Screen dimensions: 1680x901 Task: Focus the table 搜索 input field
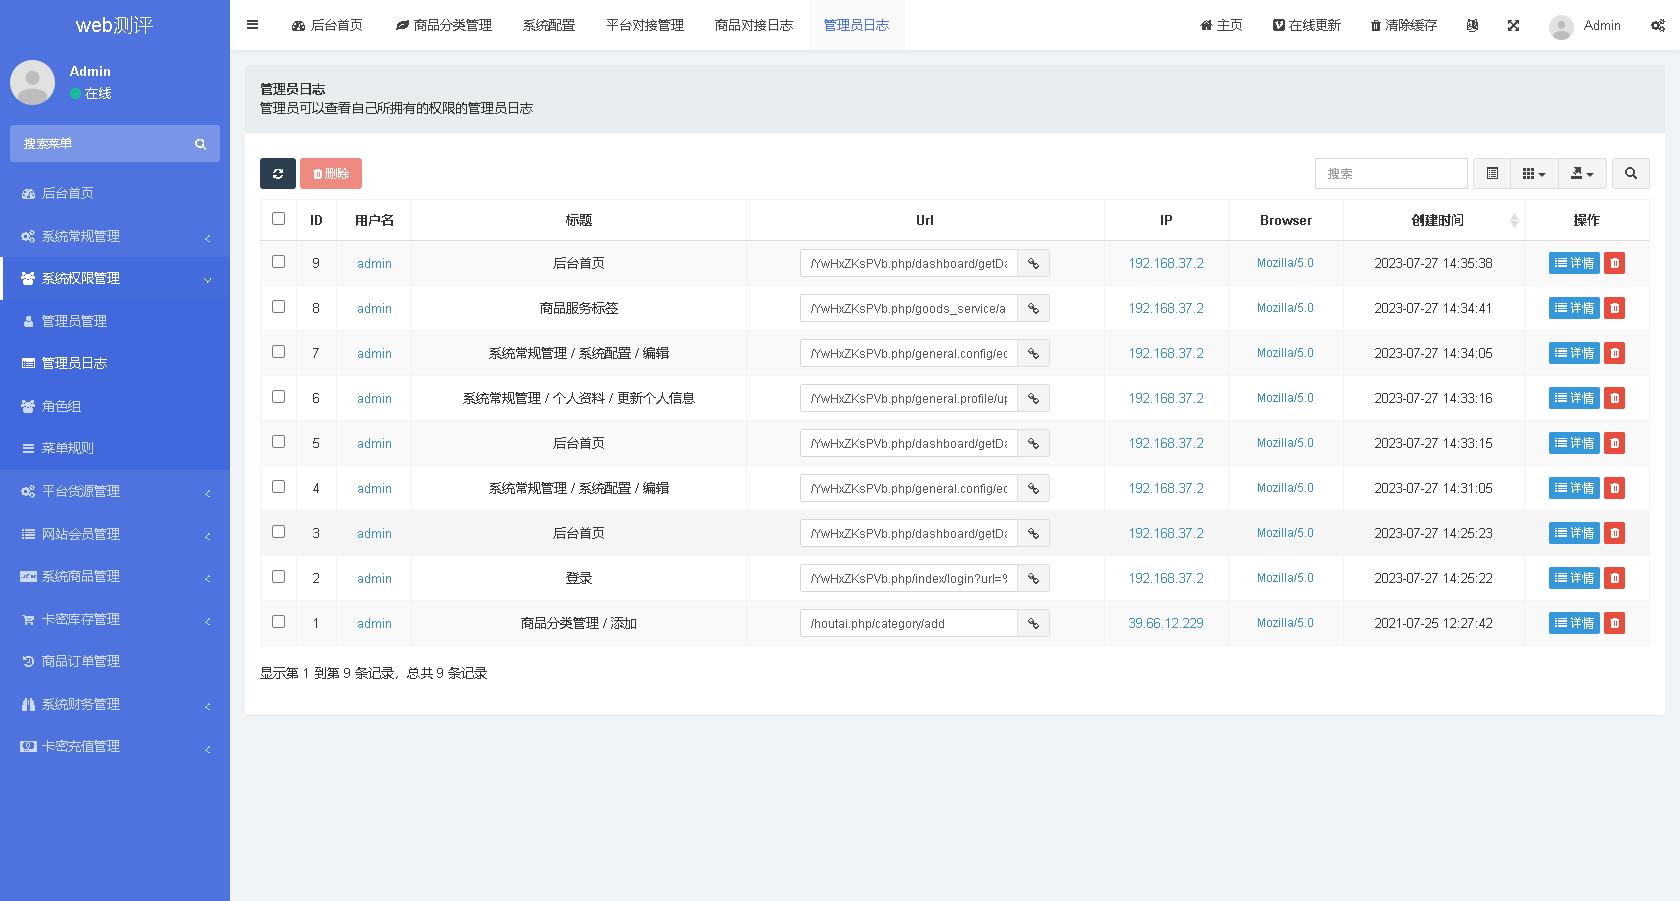click(x=1391, y=173)
